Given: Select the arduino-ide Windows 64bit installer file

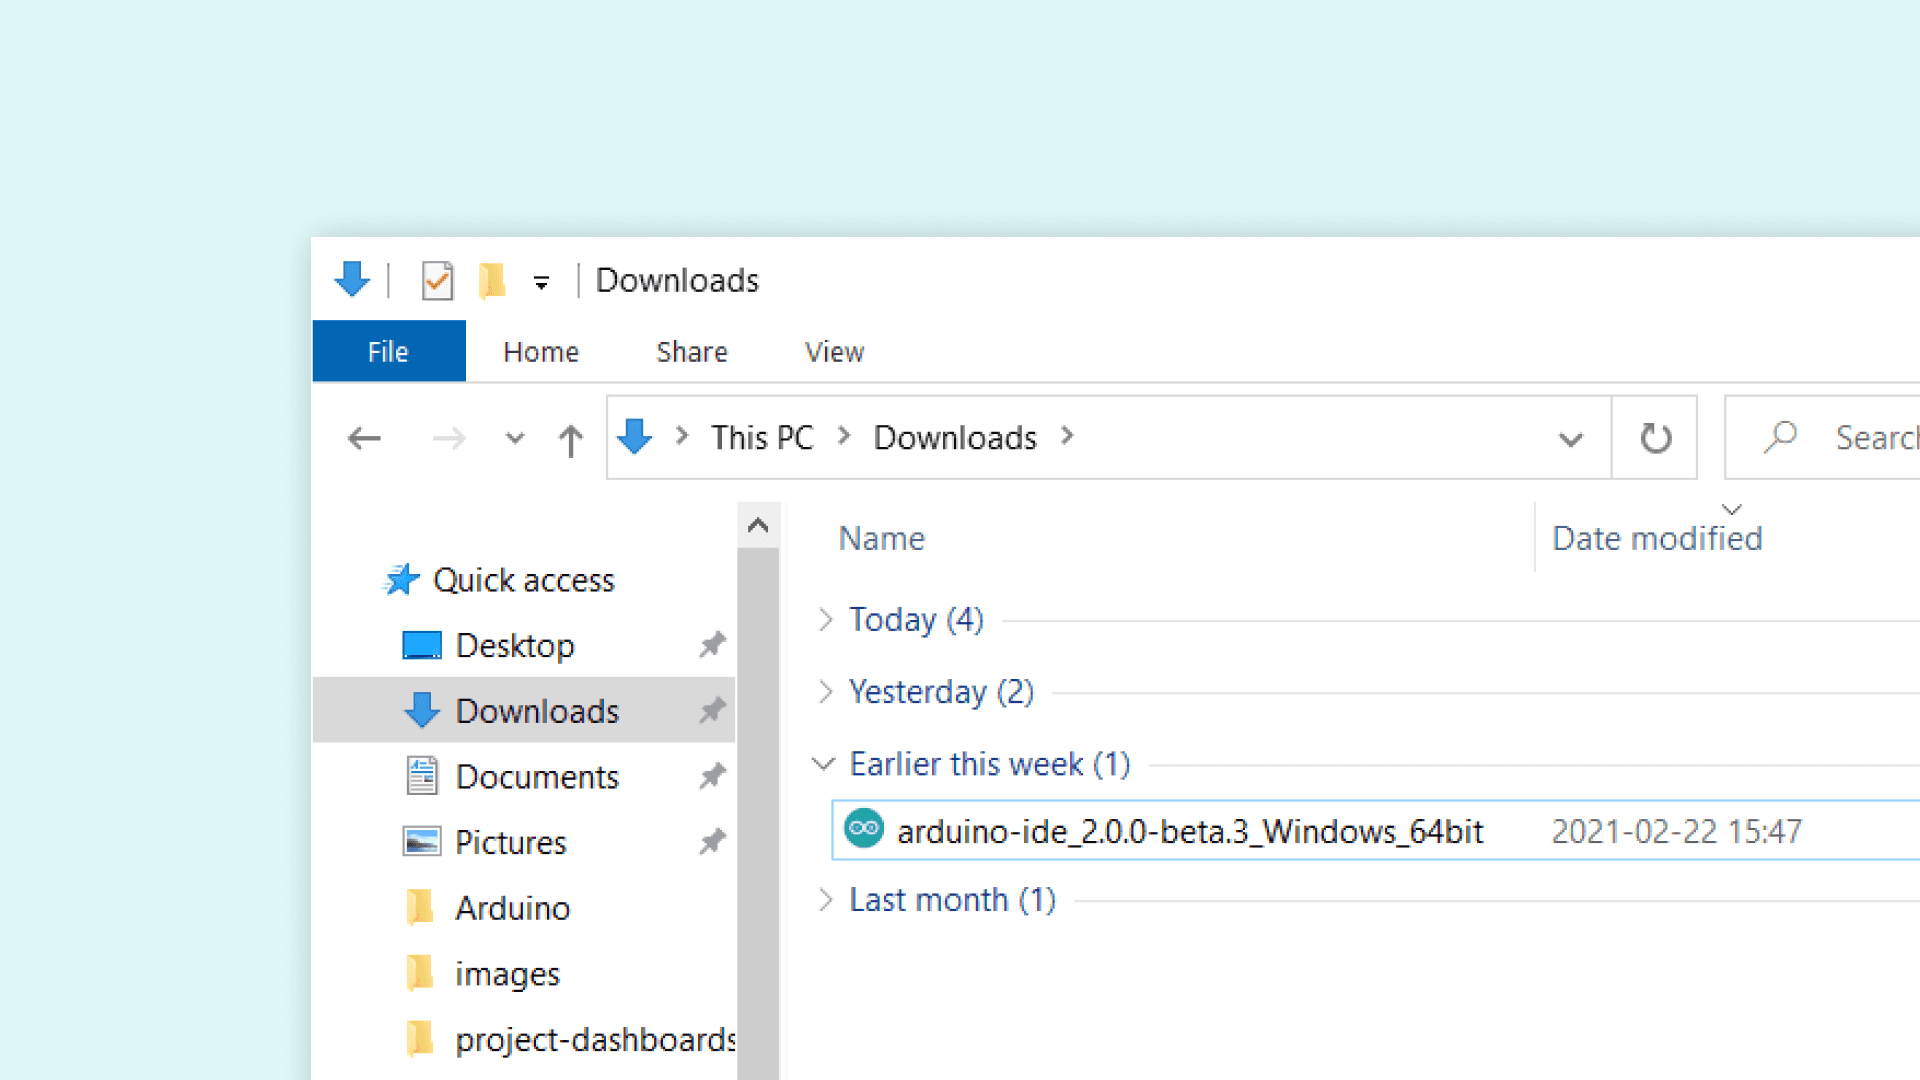Looking at the screenshot, I should point(1188,831).
